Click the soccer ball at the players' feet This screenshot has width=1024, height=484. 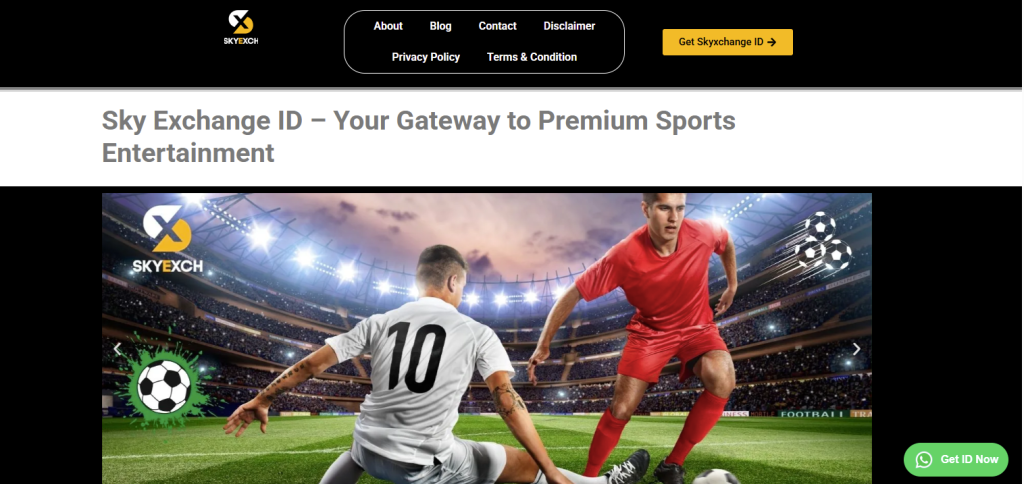tap(715, 477)
